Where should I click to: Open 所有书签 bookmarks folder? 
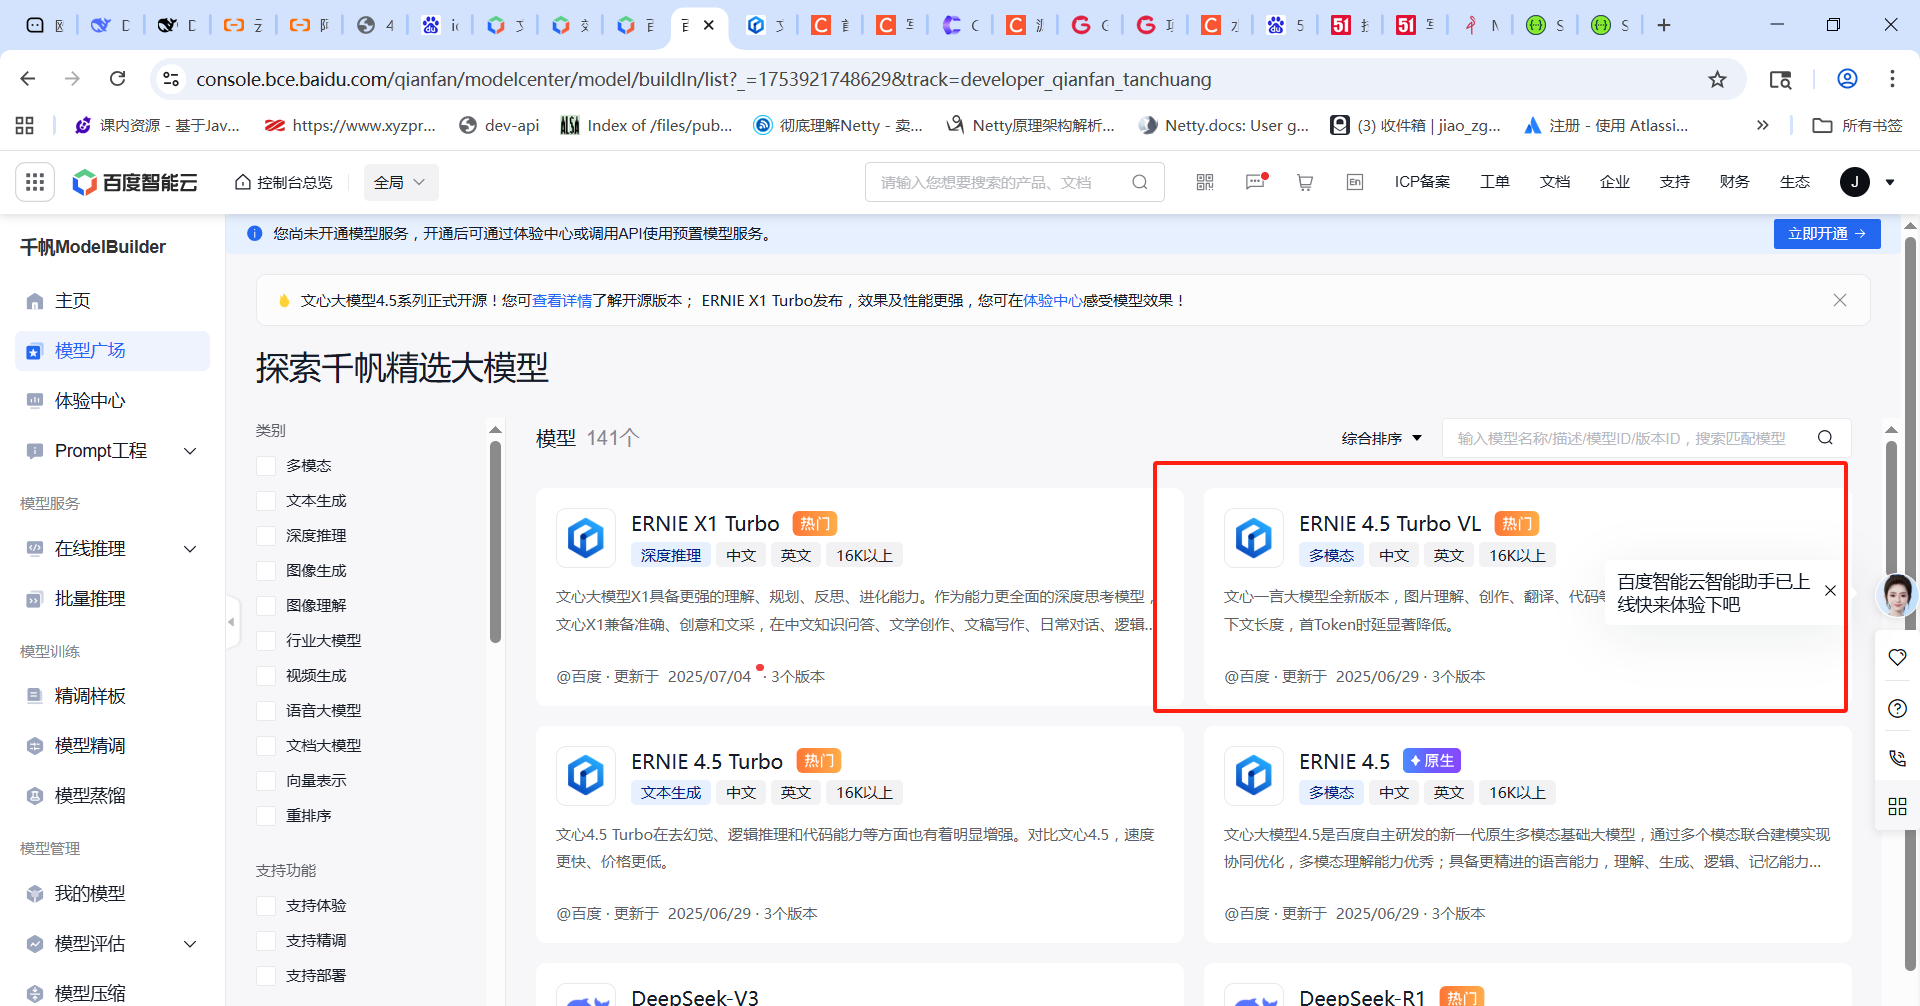point(1858,125)
